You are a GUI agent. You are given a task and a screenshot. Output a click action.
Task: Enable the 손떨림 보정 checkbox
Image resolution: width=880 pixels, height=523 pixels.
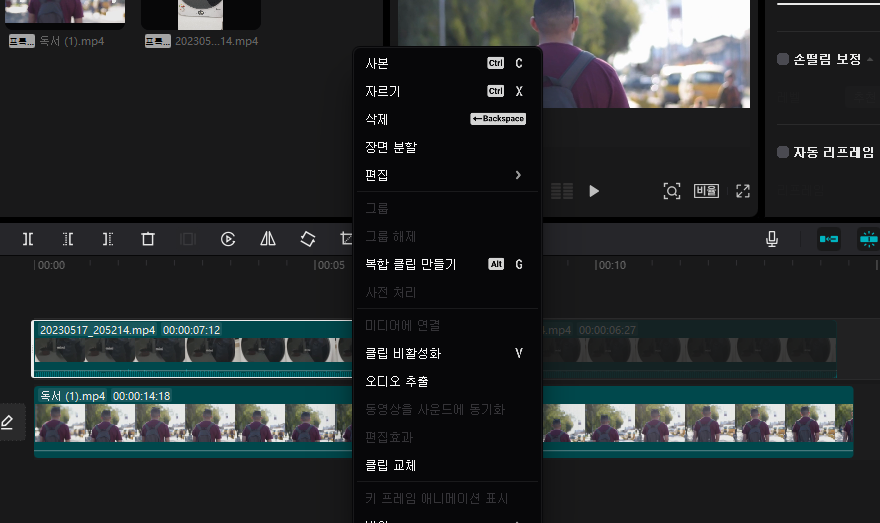783,59
